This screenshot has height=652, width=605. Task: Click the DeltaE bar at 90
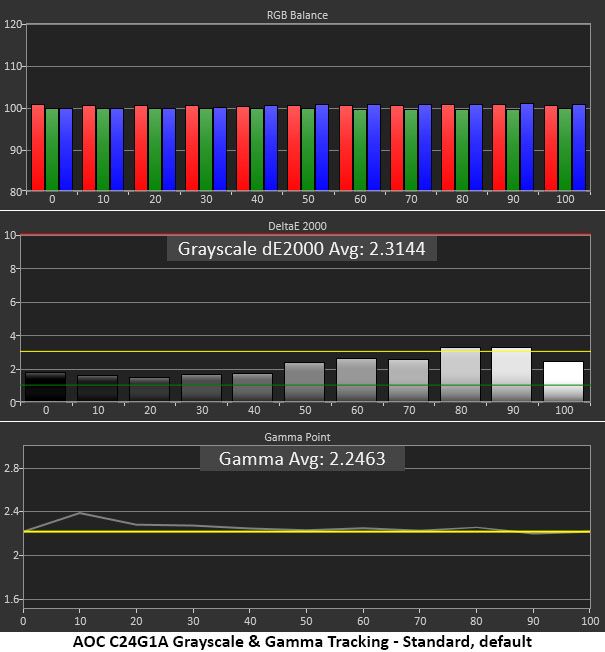point(511,375)
